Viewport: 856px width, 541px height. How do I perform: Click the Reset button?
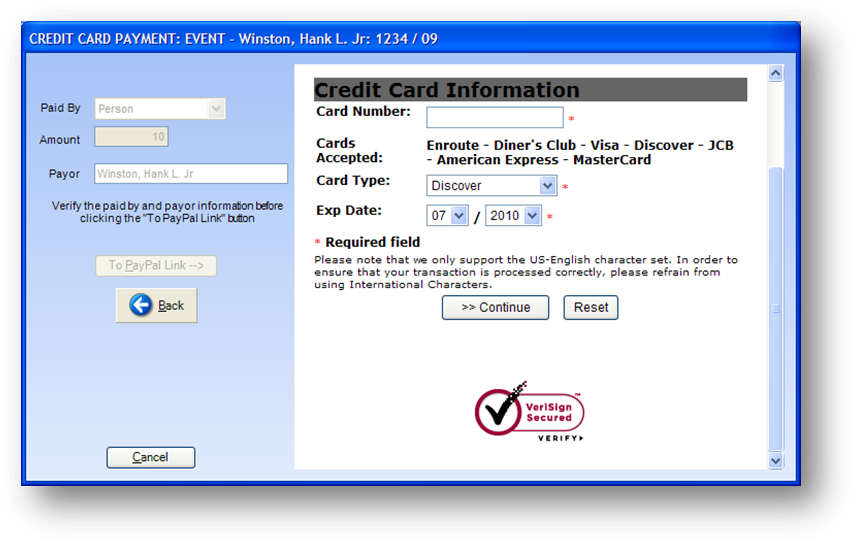point(591,307)
